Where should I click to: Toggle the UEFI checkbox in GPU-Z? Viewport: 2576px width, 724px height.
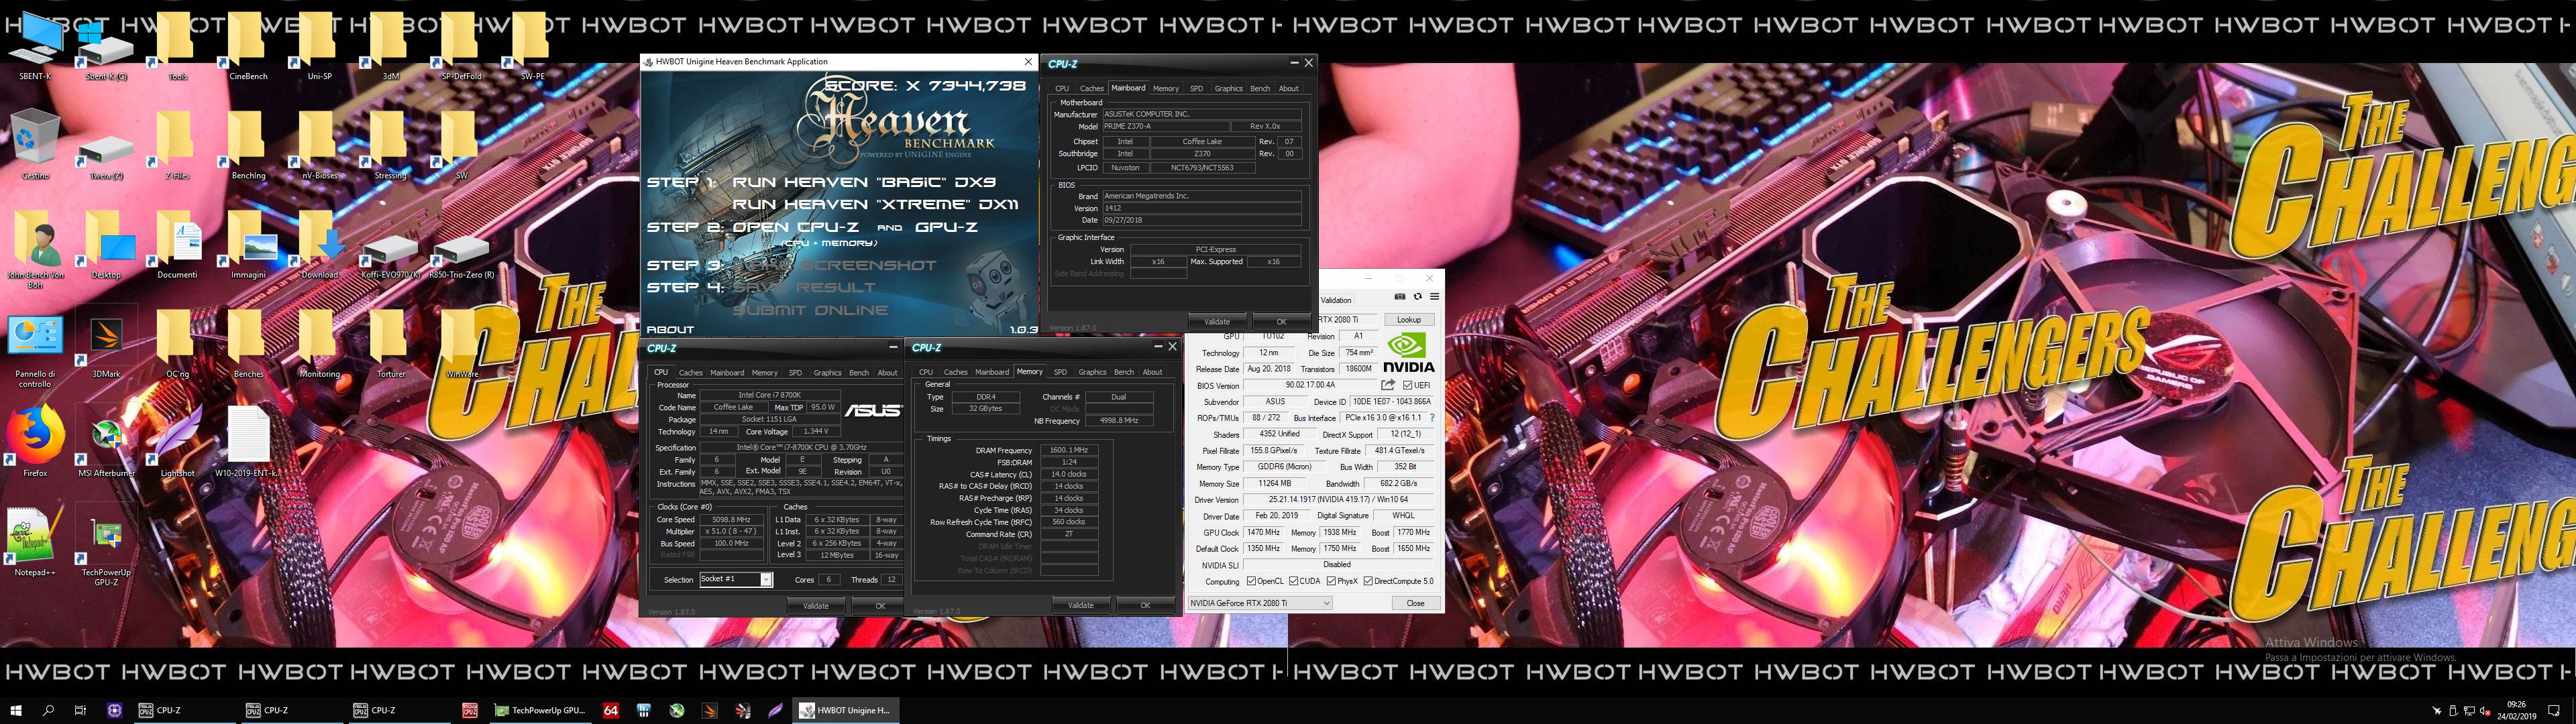[1408, 385]
